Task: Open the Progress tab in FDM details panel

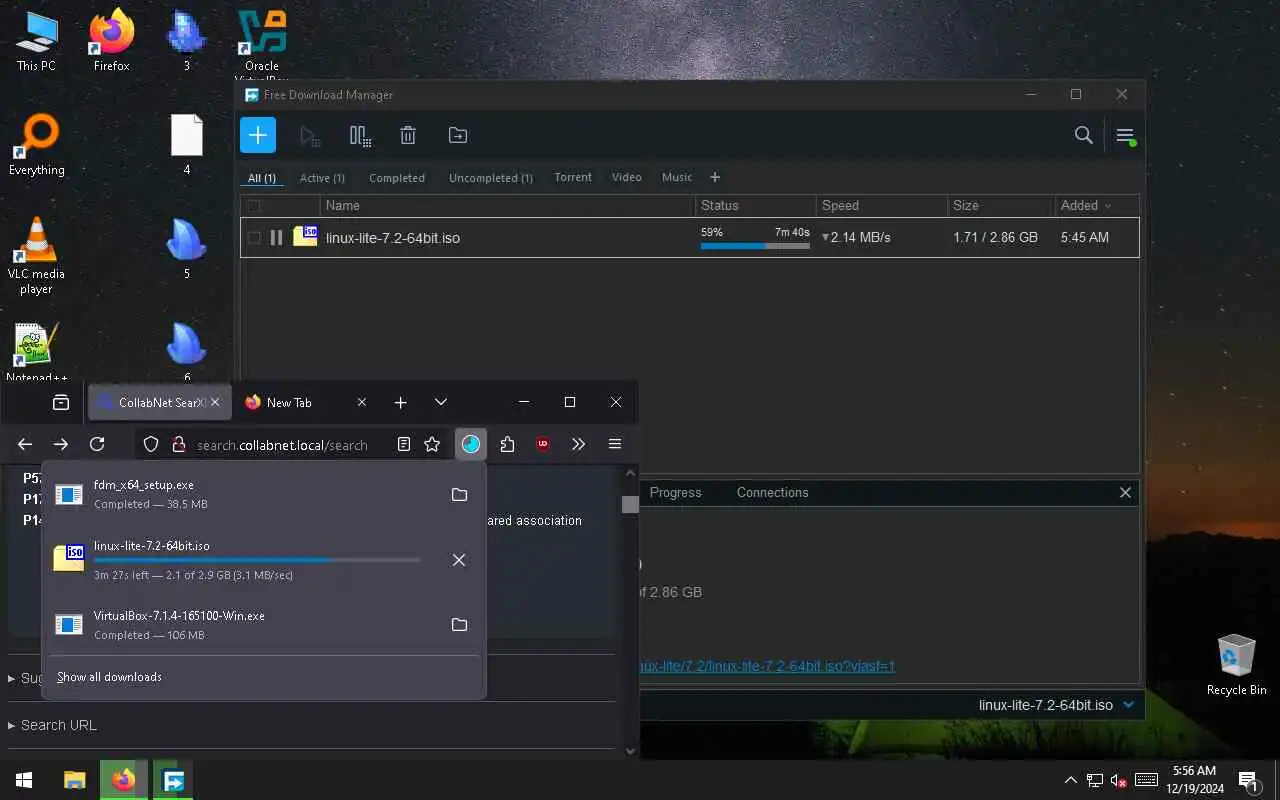Action: click(x=676, y=492)
